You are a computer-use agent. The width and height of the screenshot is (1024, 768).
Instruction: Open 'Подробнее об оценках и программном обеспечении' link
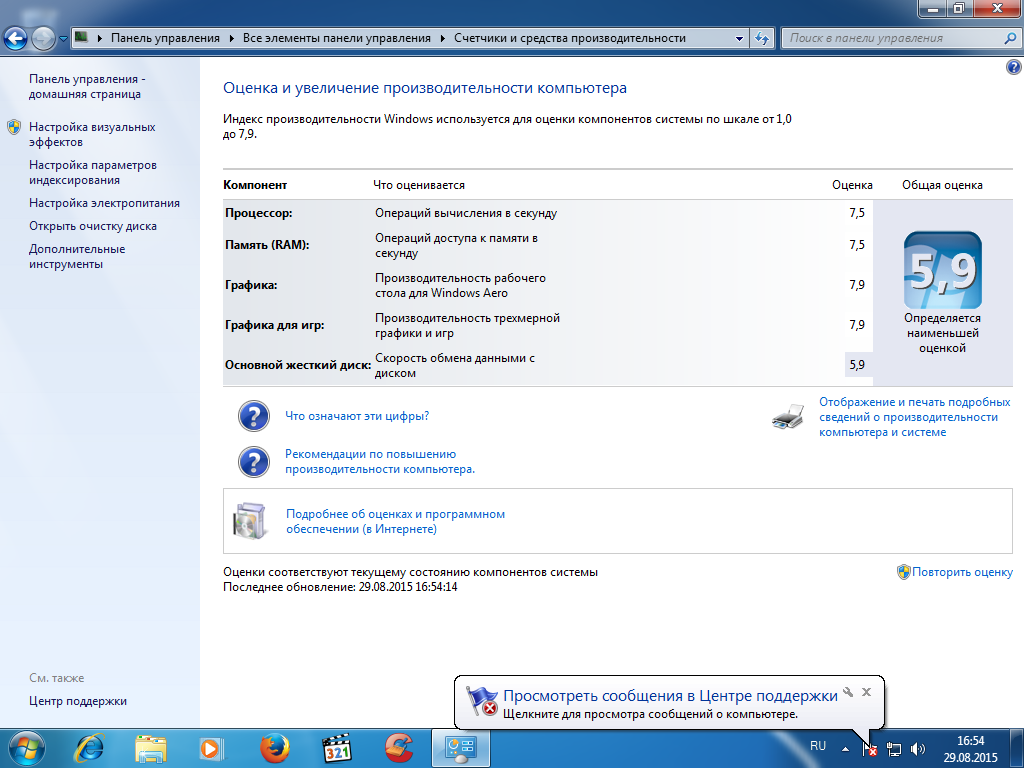click(x=395, y=521)
